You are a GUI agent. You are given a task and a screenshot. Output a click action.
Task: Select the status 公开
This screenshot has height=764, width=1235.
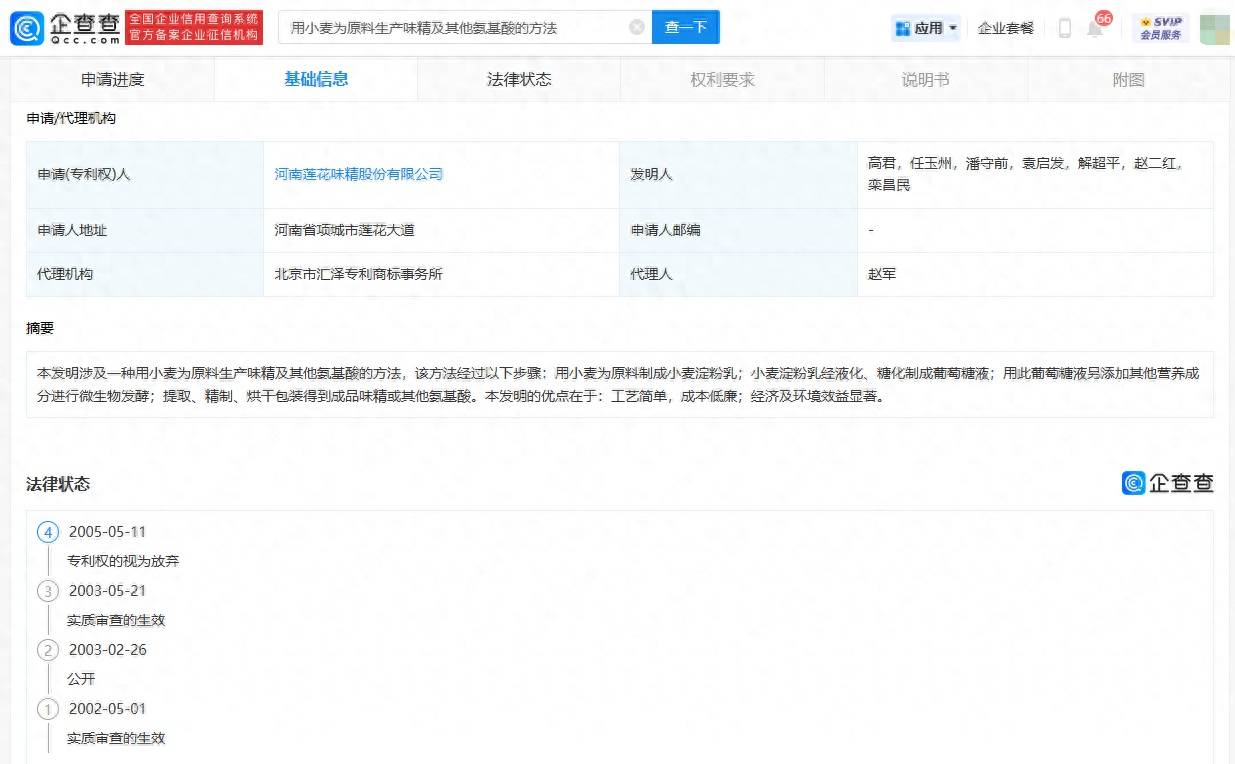pyautogui.click(x=81, y=679)
